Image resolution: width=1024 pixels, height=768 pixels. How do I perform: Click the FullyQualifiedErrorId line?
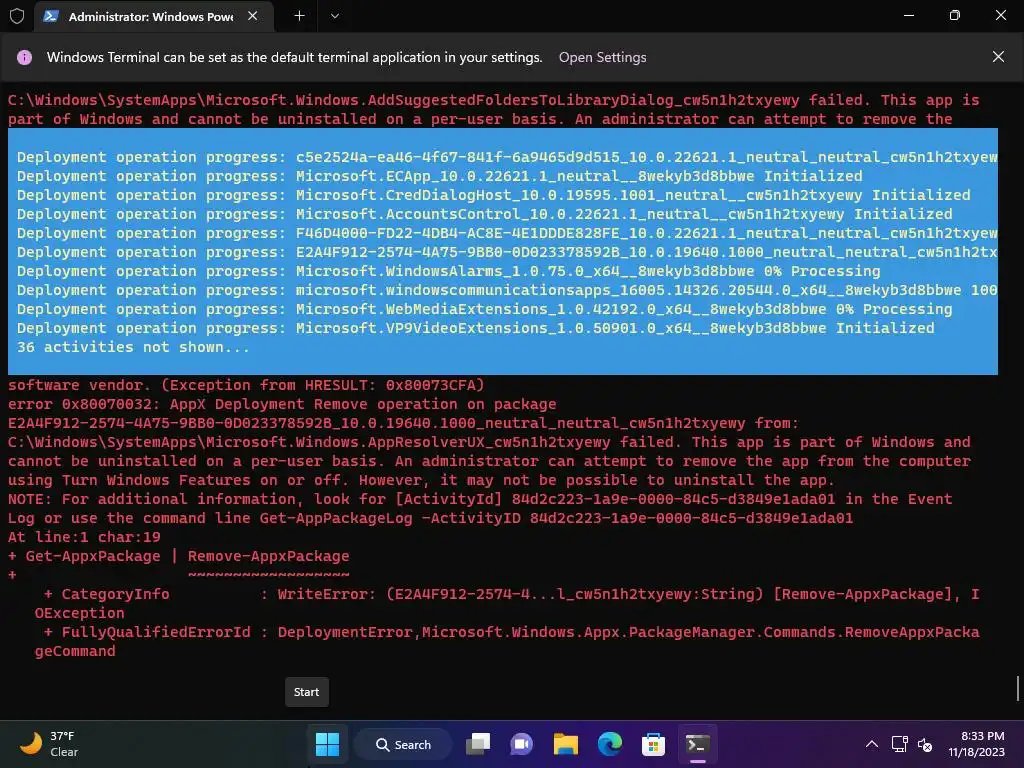(x=507, y=641)
